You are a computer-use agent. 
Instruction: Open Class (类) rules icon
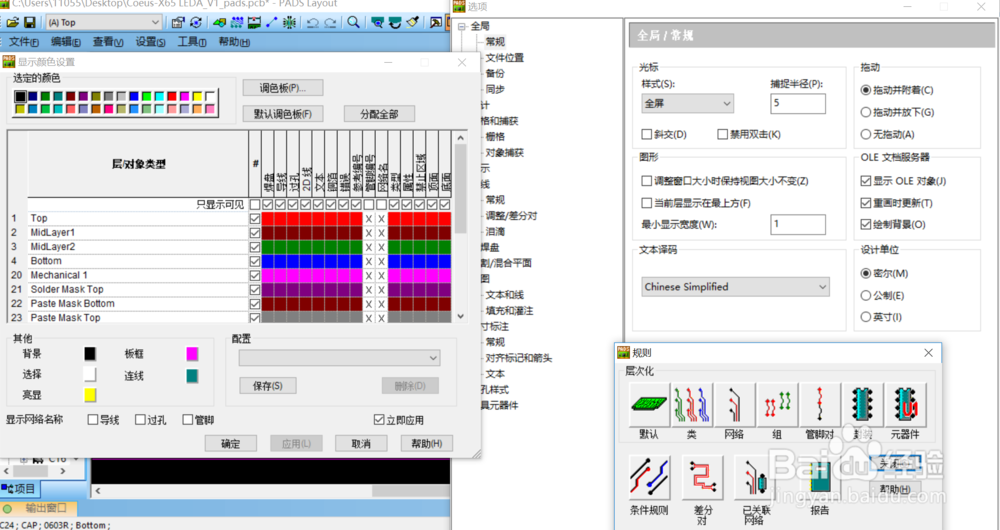[692, 404]
